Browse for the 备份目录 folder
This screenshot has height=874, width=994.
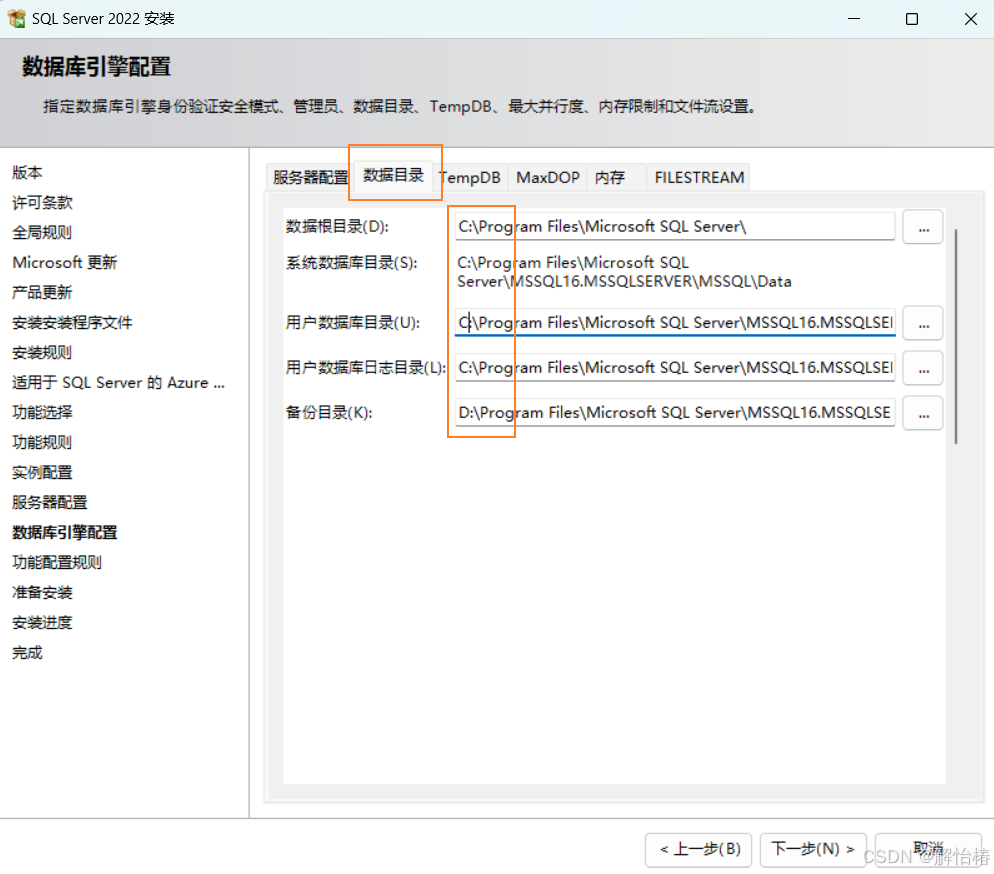pos(923,413)
